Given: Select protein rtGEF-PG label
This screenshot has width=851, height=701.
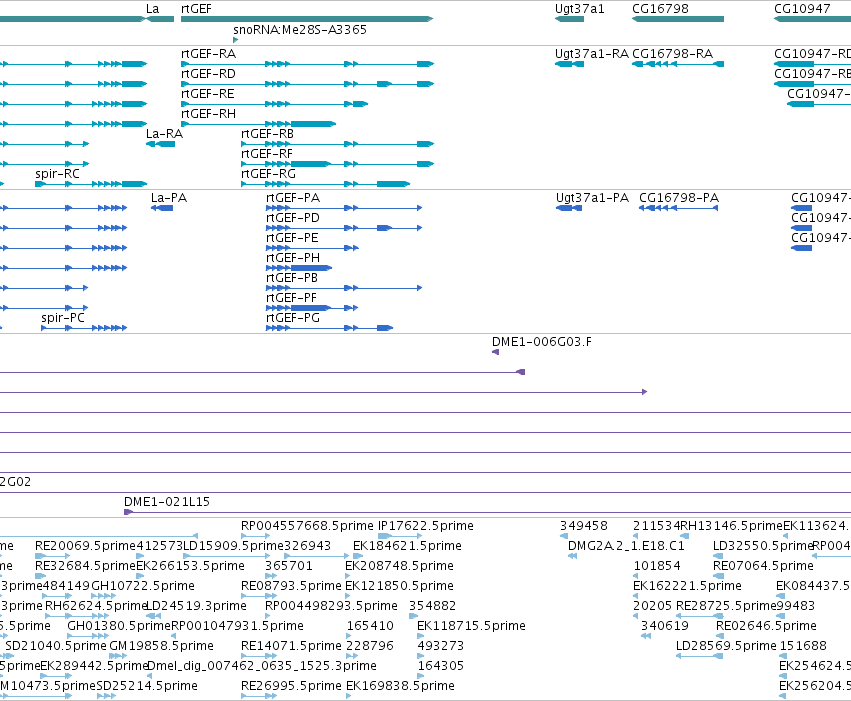Looking at the screenshot, I should 293,318.
